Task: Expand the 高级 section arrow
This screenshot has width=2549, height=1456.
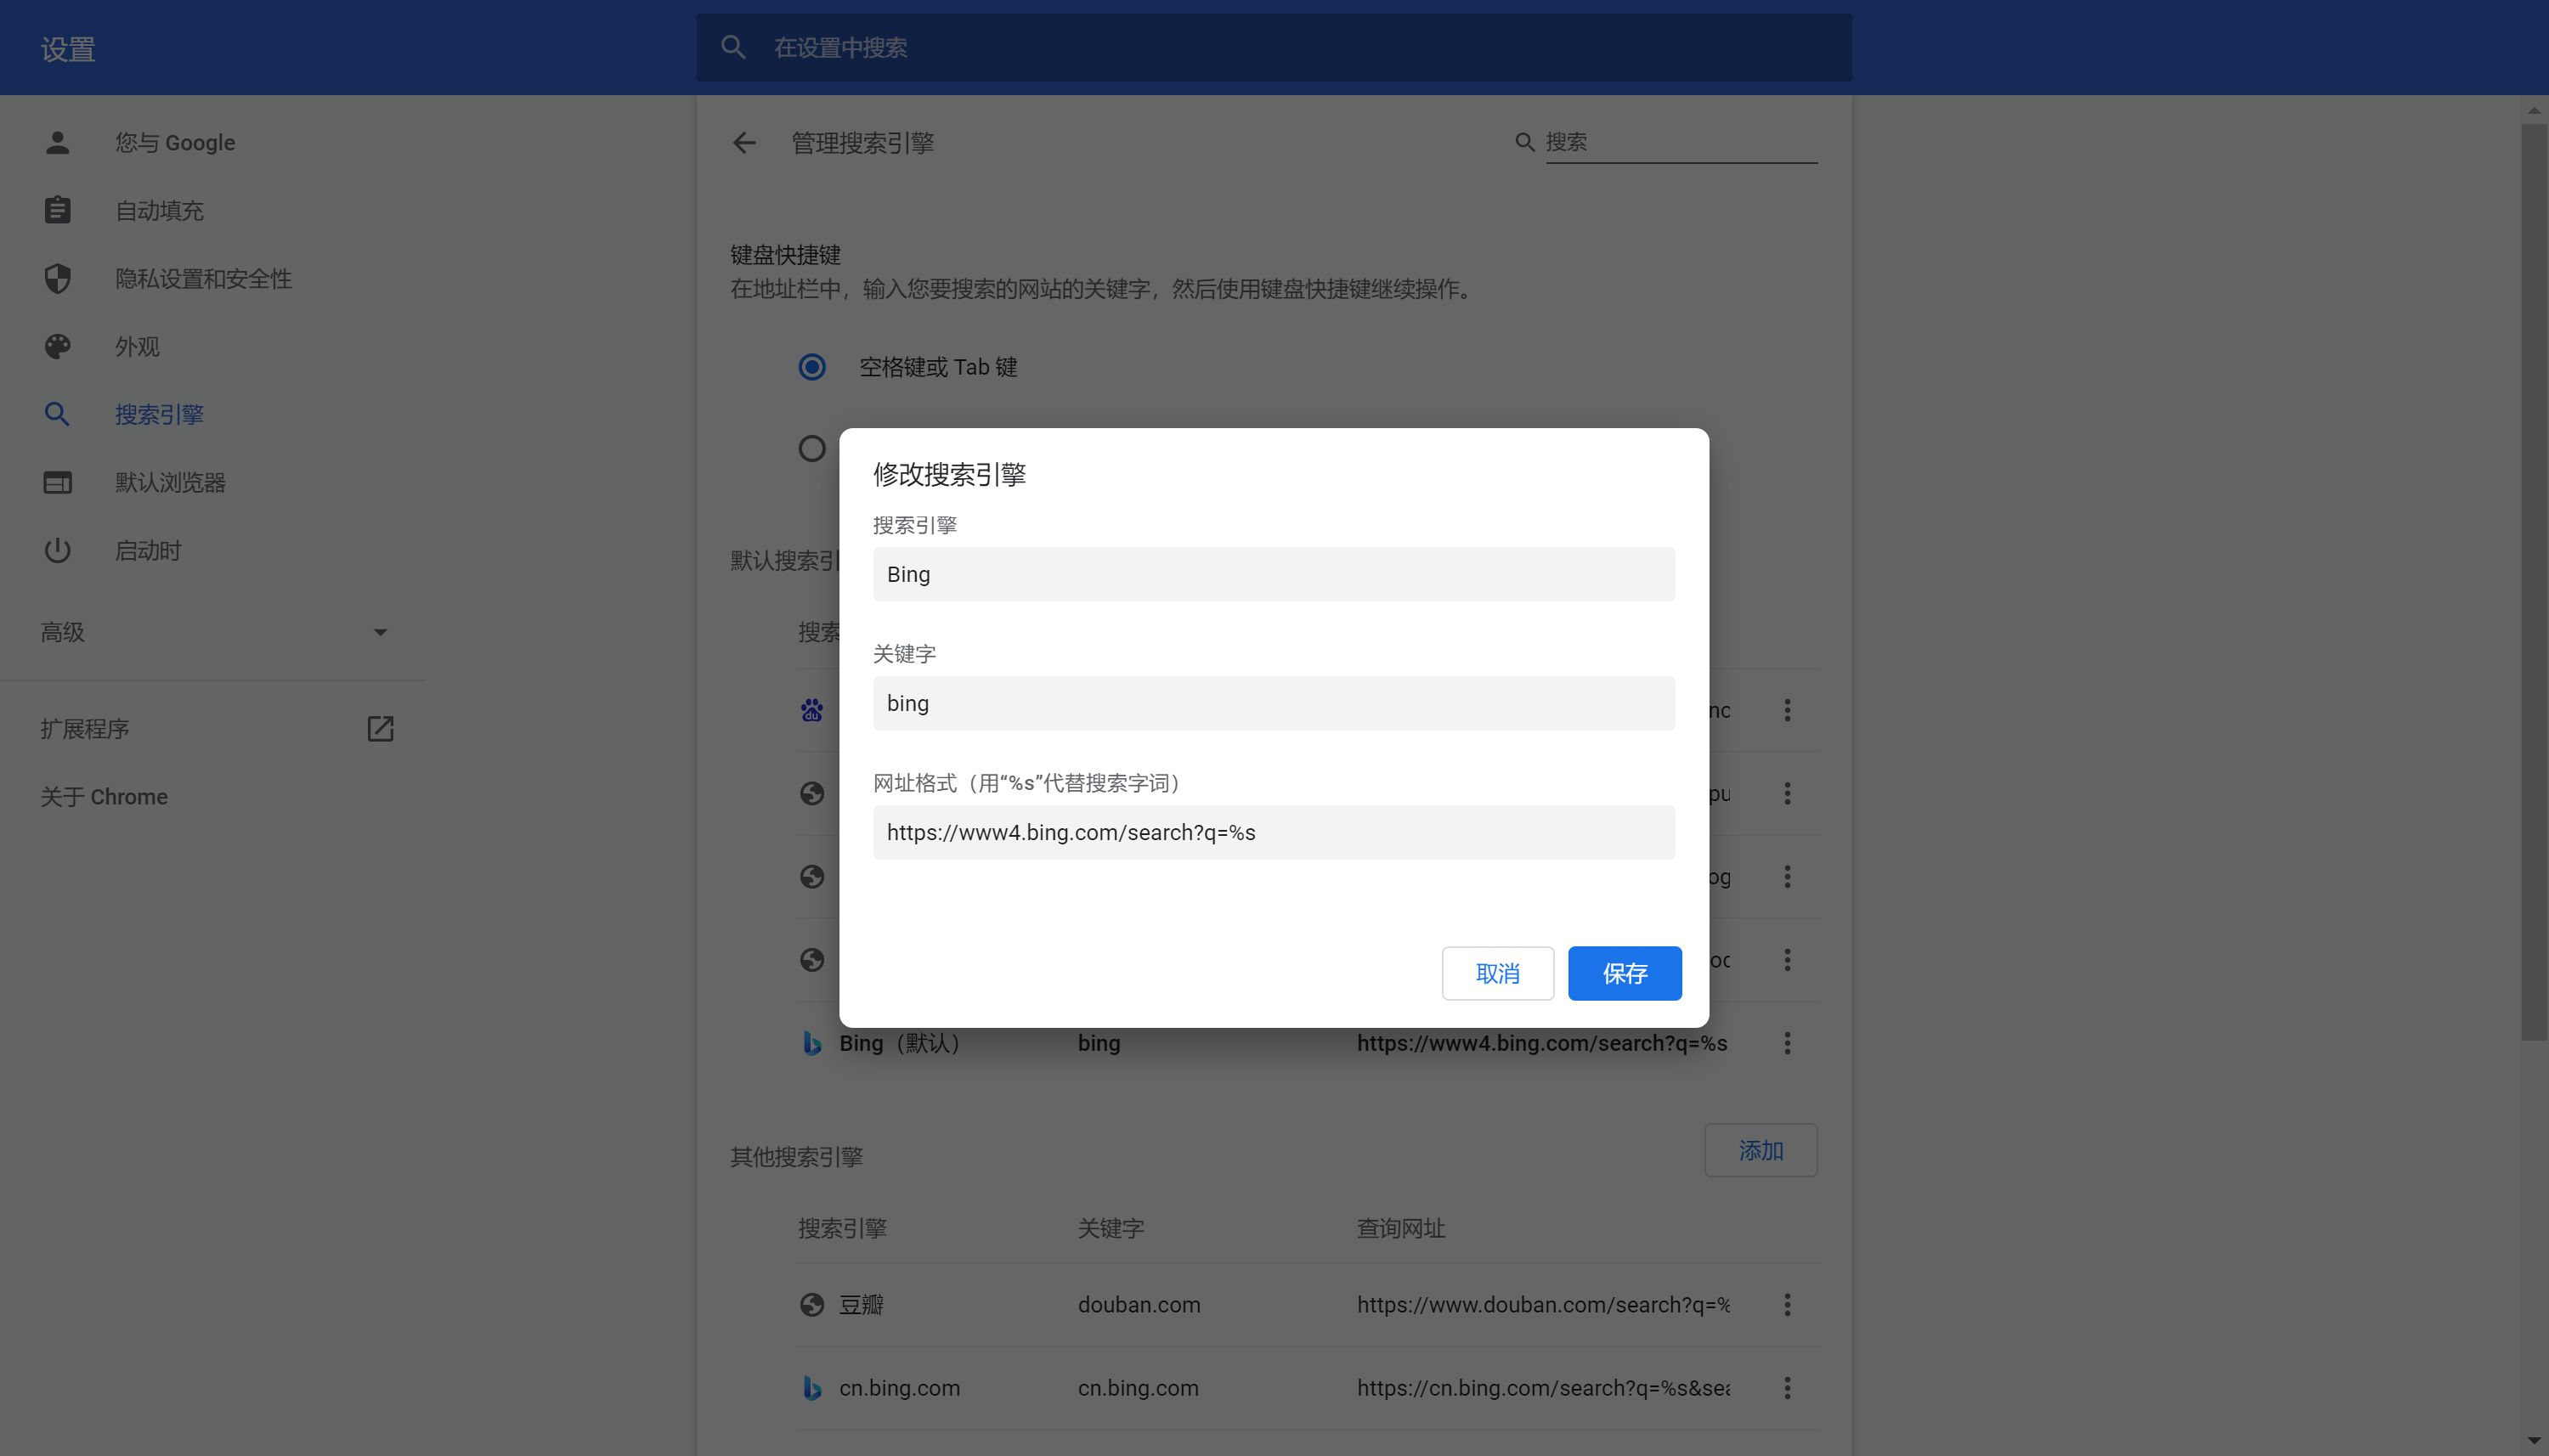Action: pos(380,632)
